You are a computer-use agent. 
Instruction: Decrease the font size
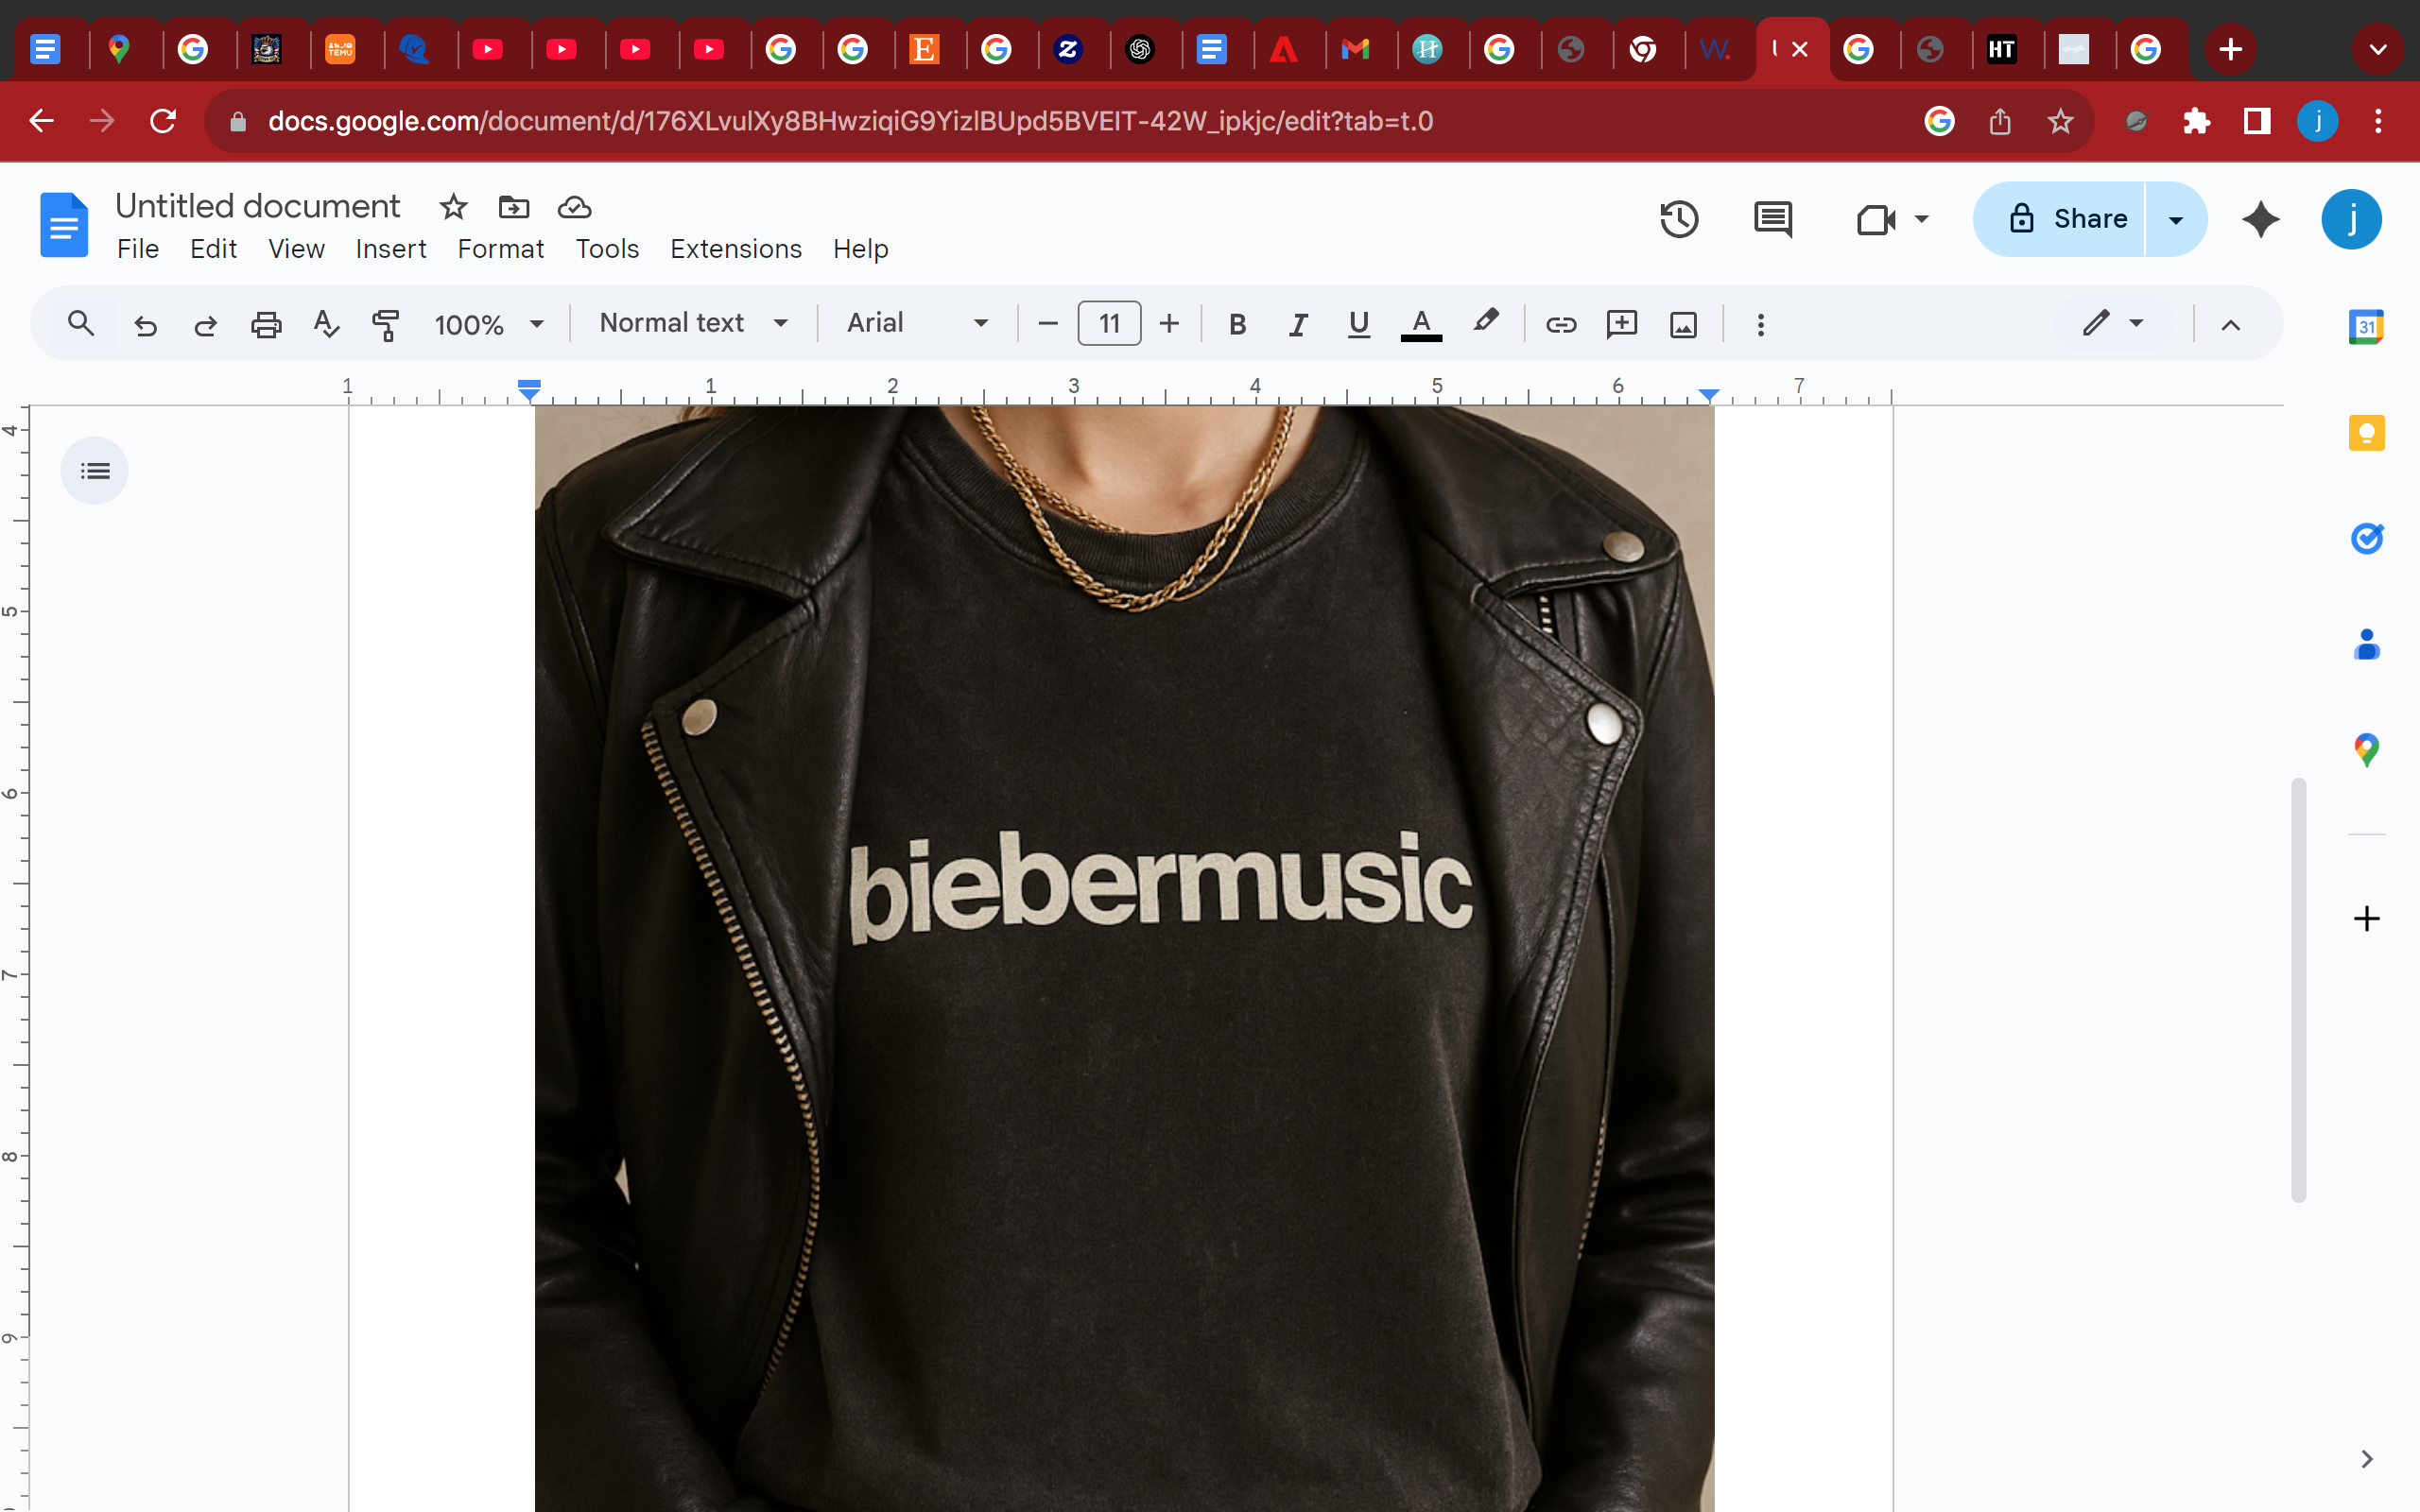pyautogui.click(x=1048, y=323)
